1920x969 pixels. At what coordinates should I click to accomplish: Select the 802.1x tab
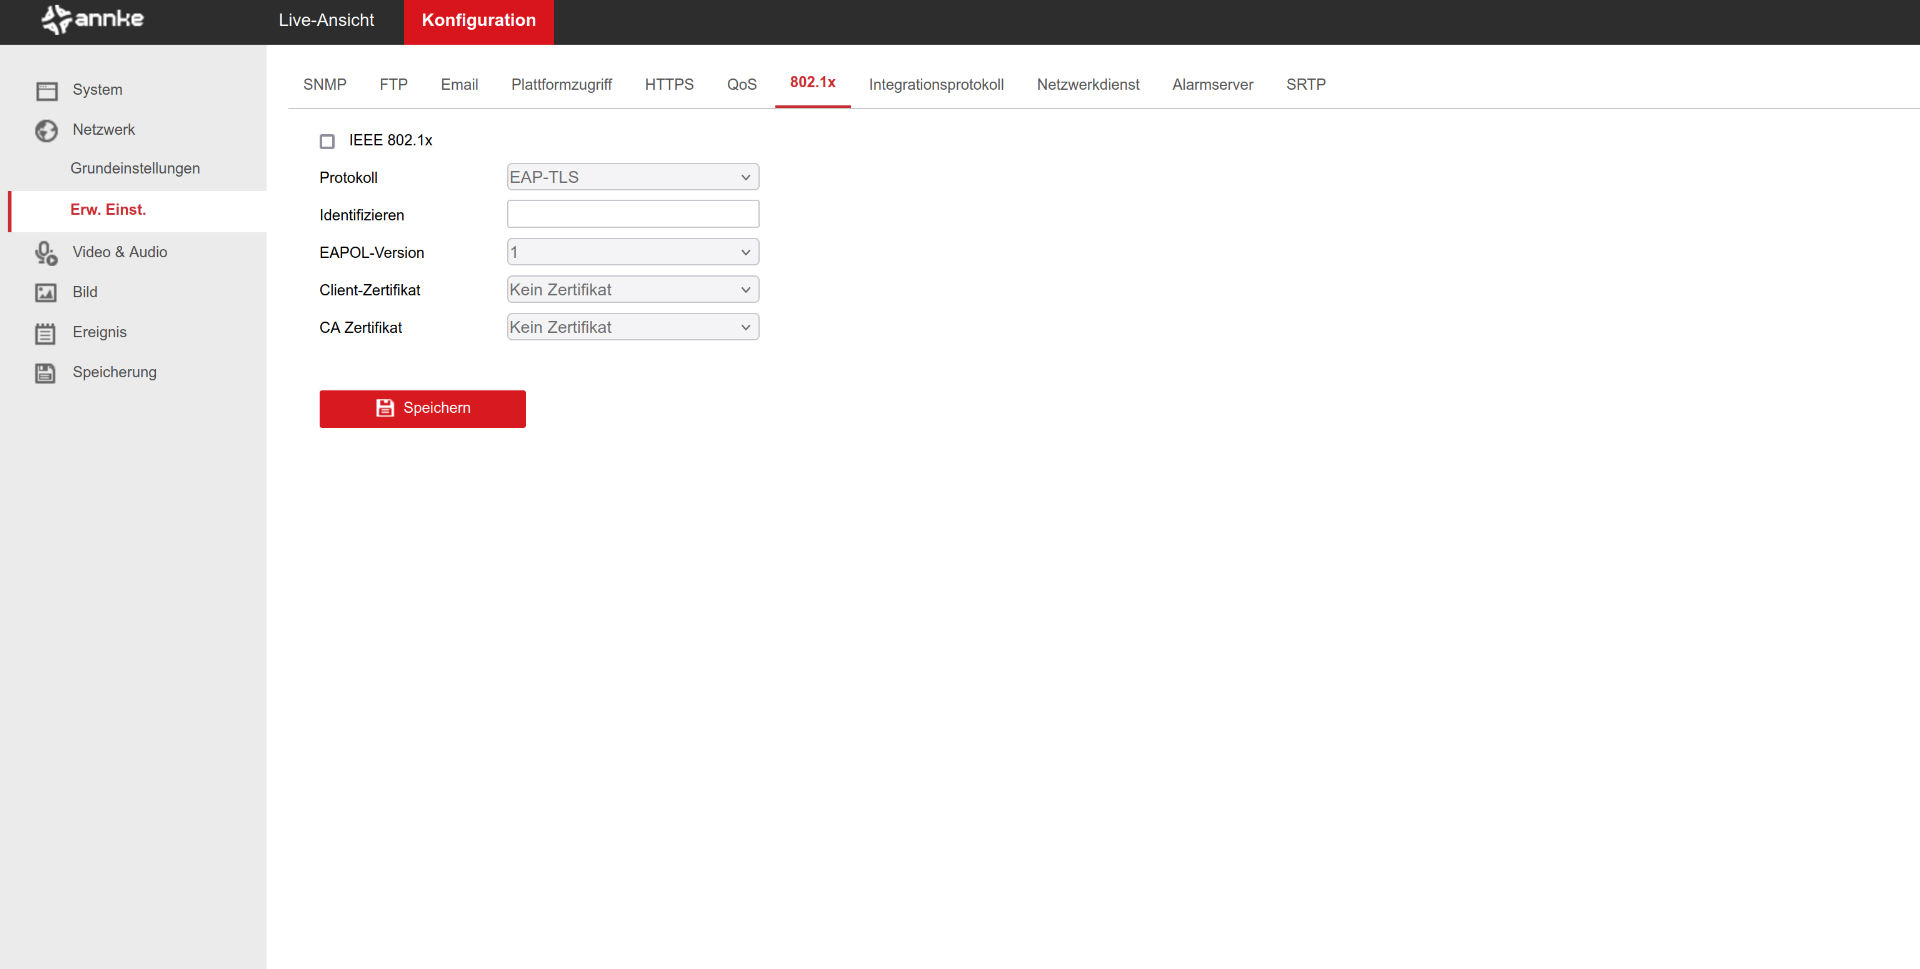[x=813, y=83]
